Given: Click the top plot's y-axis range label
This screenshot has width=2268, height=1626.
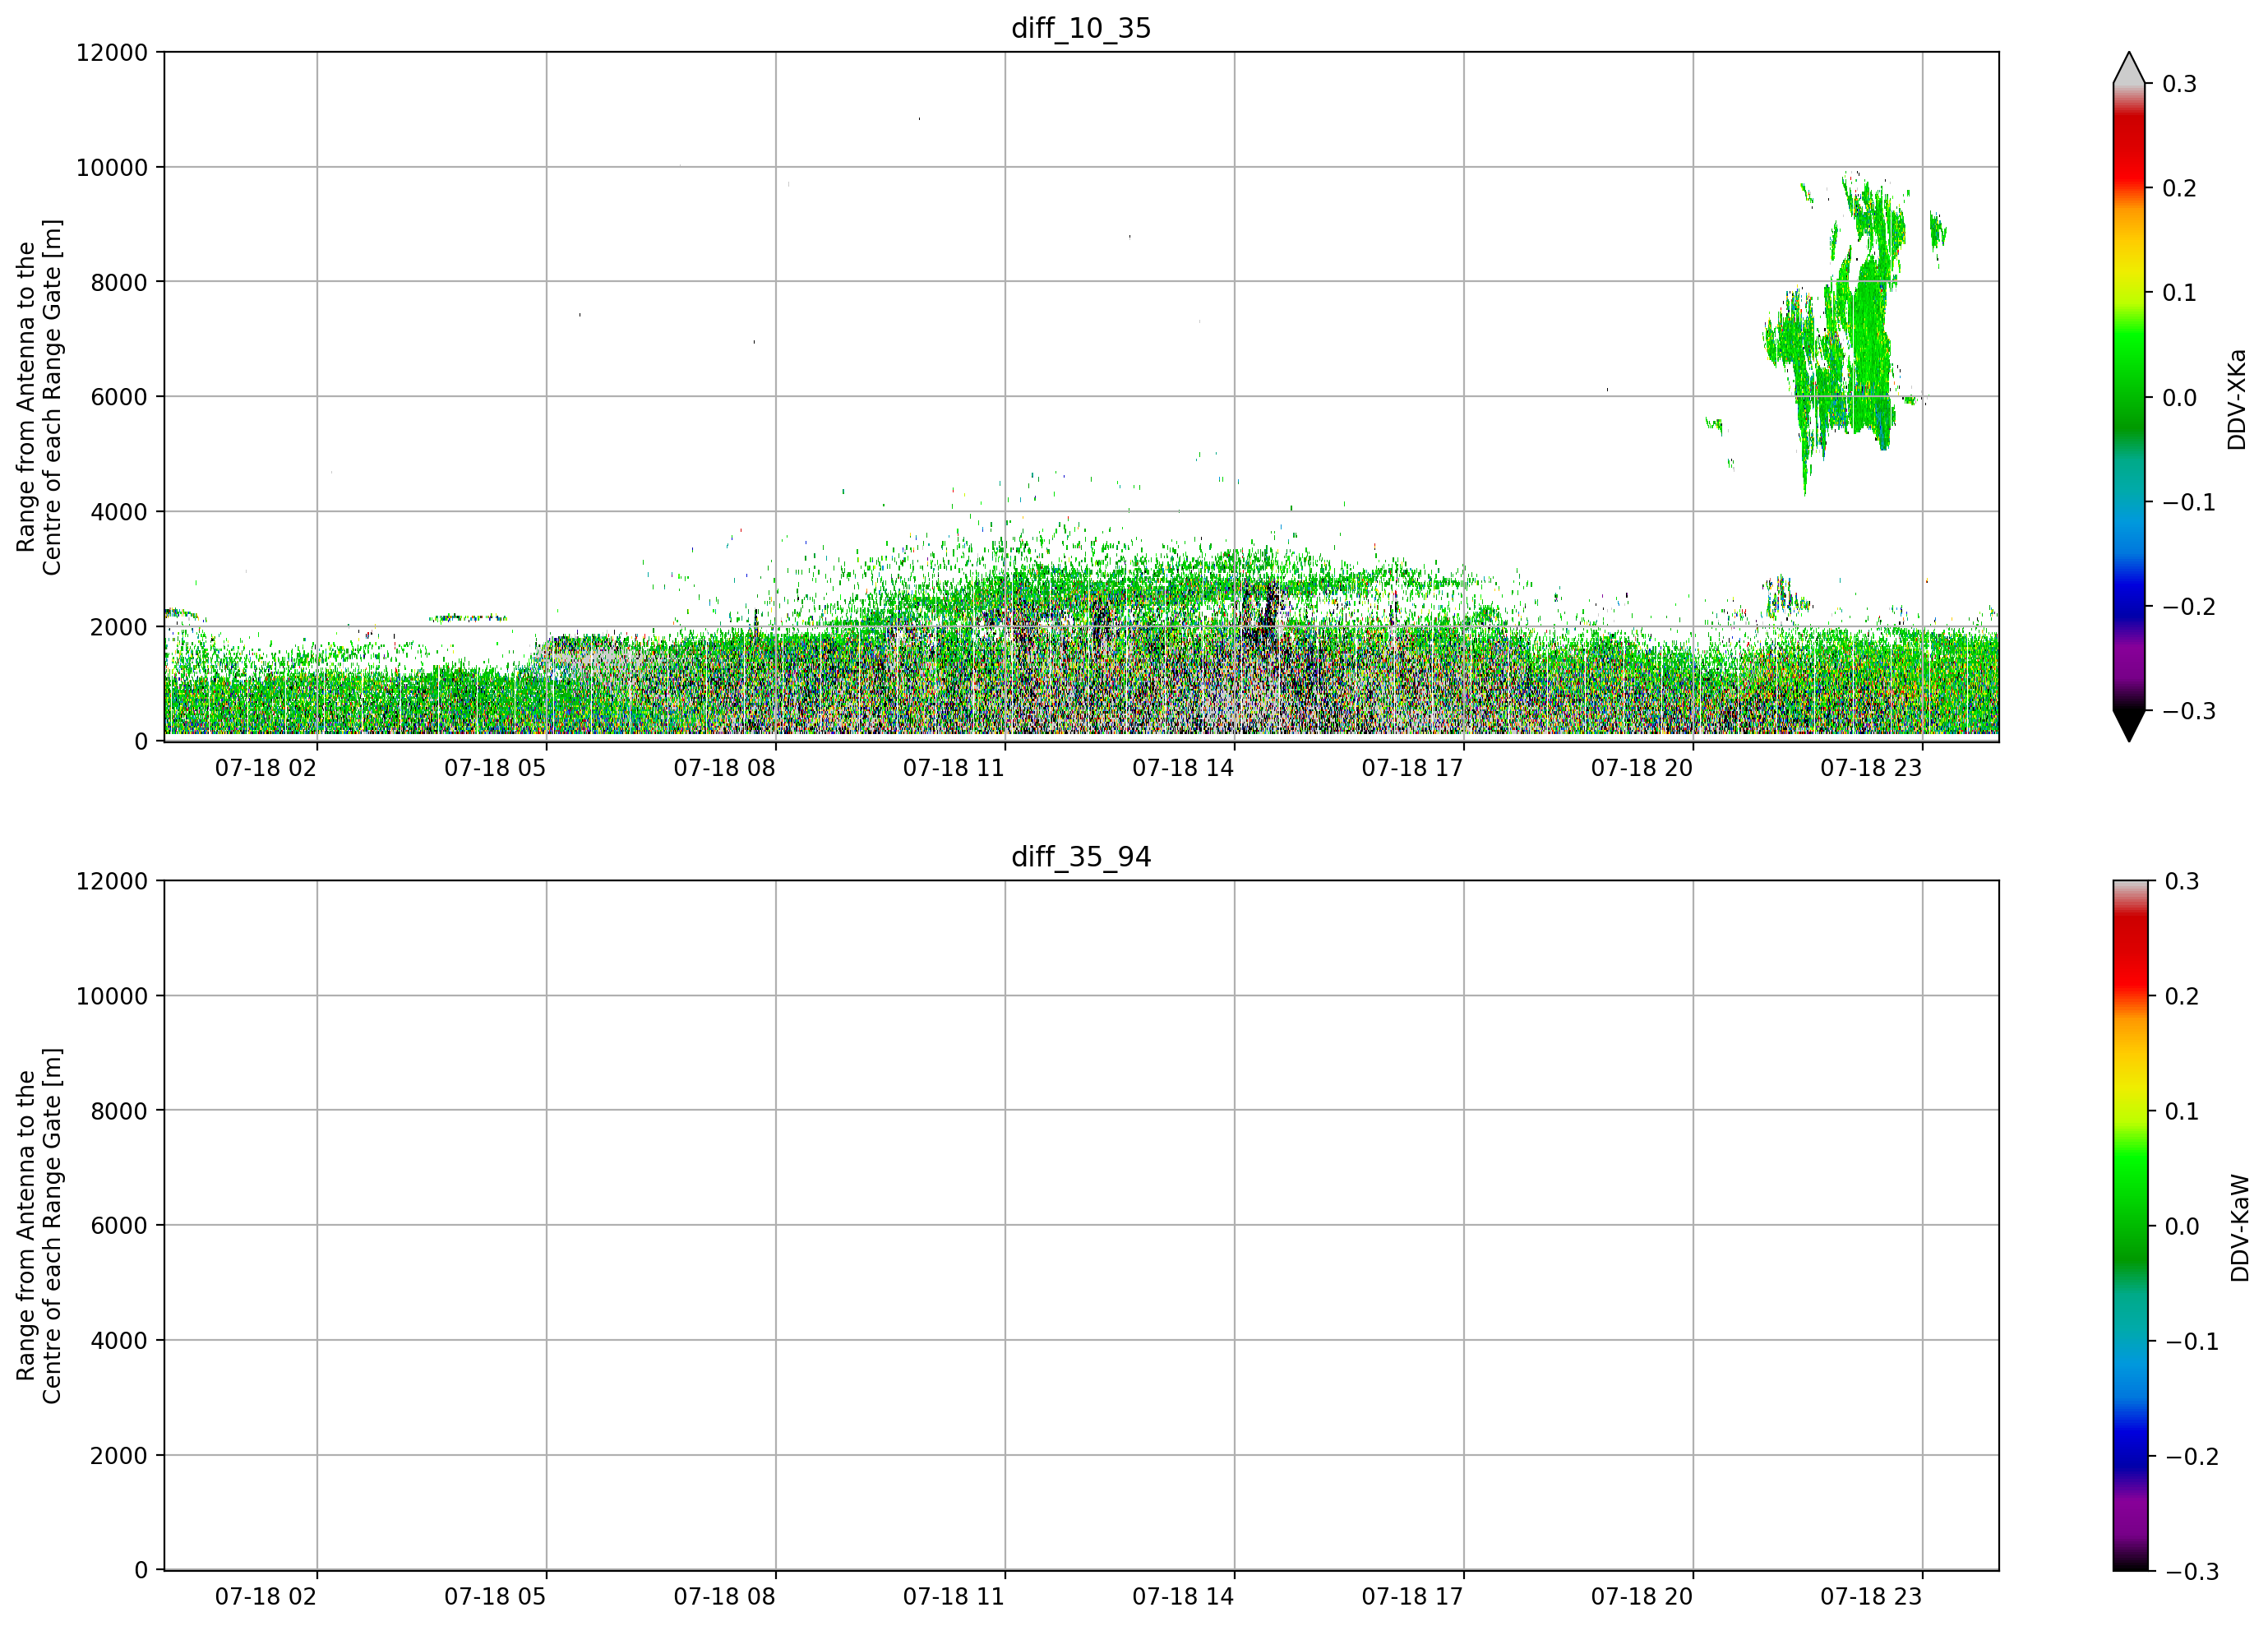Looking at the screenshot, I should click(x=39, y=397).
